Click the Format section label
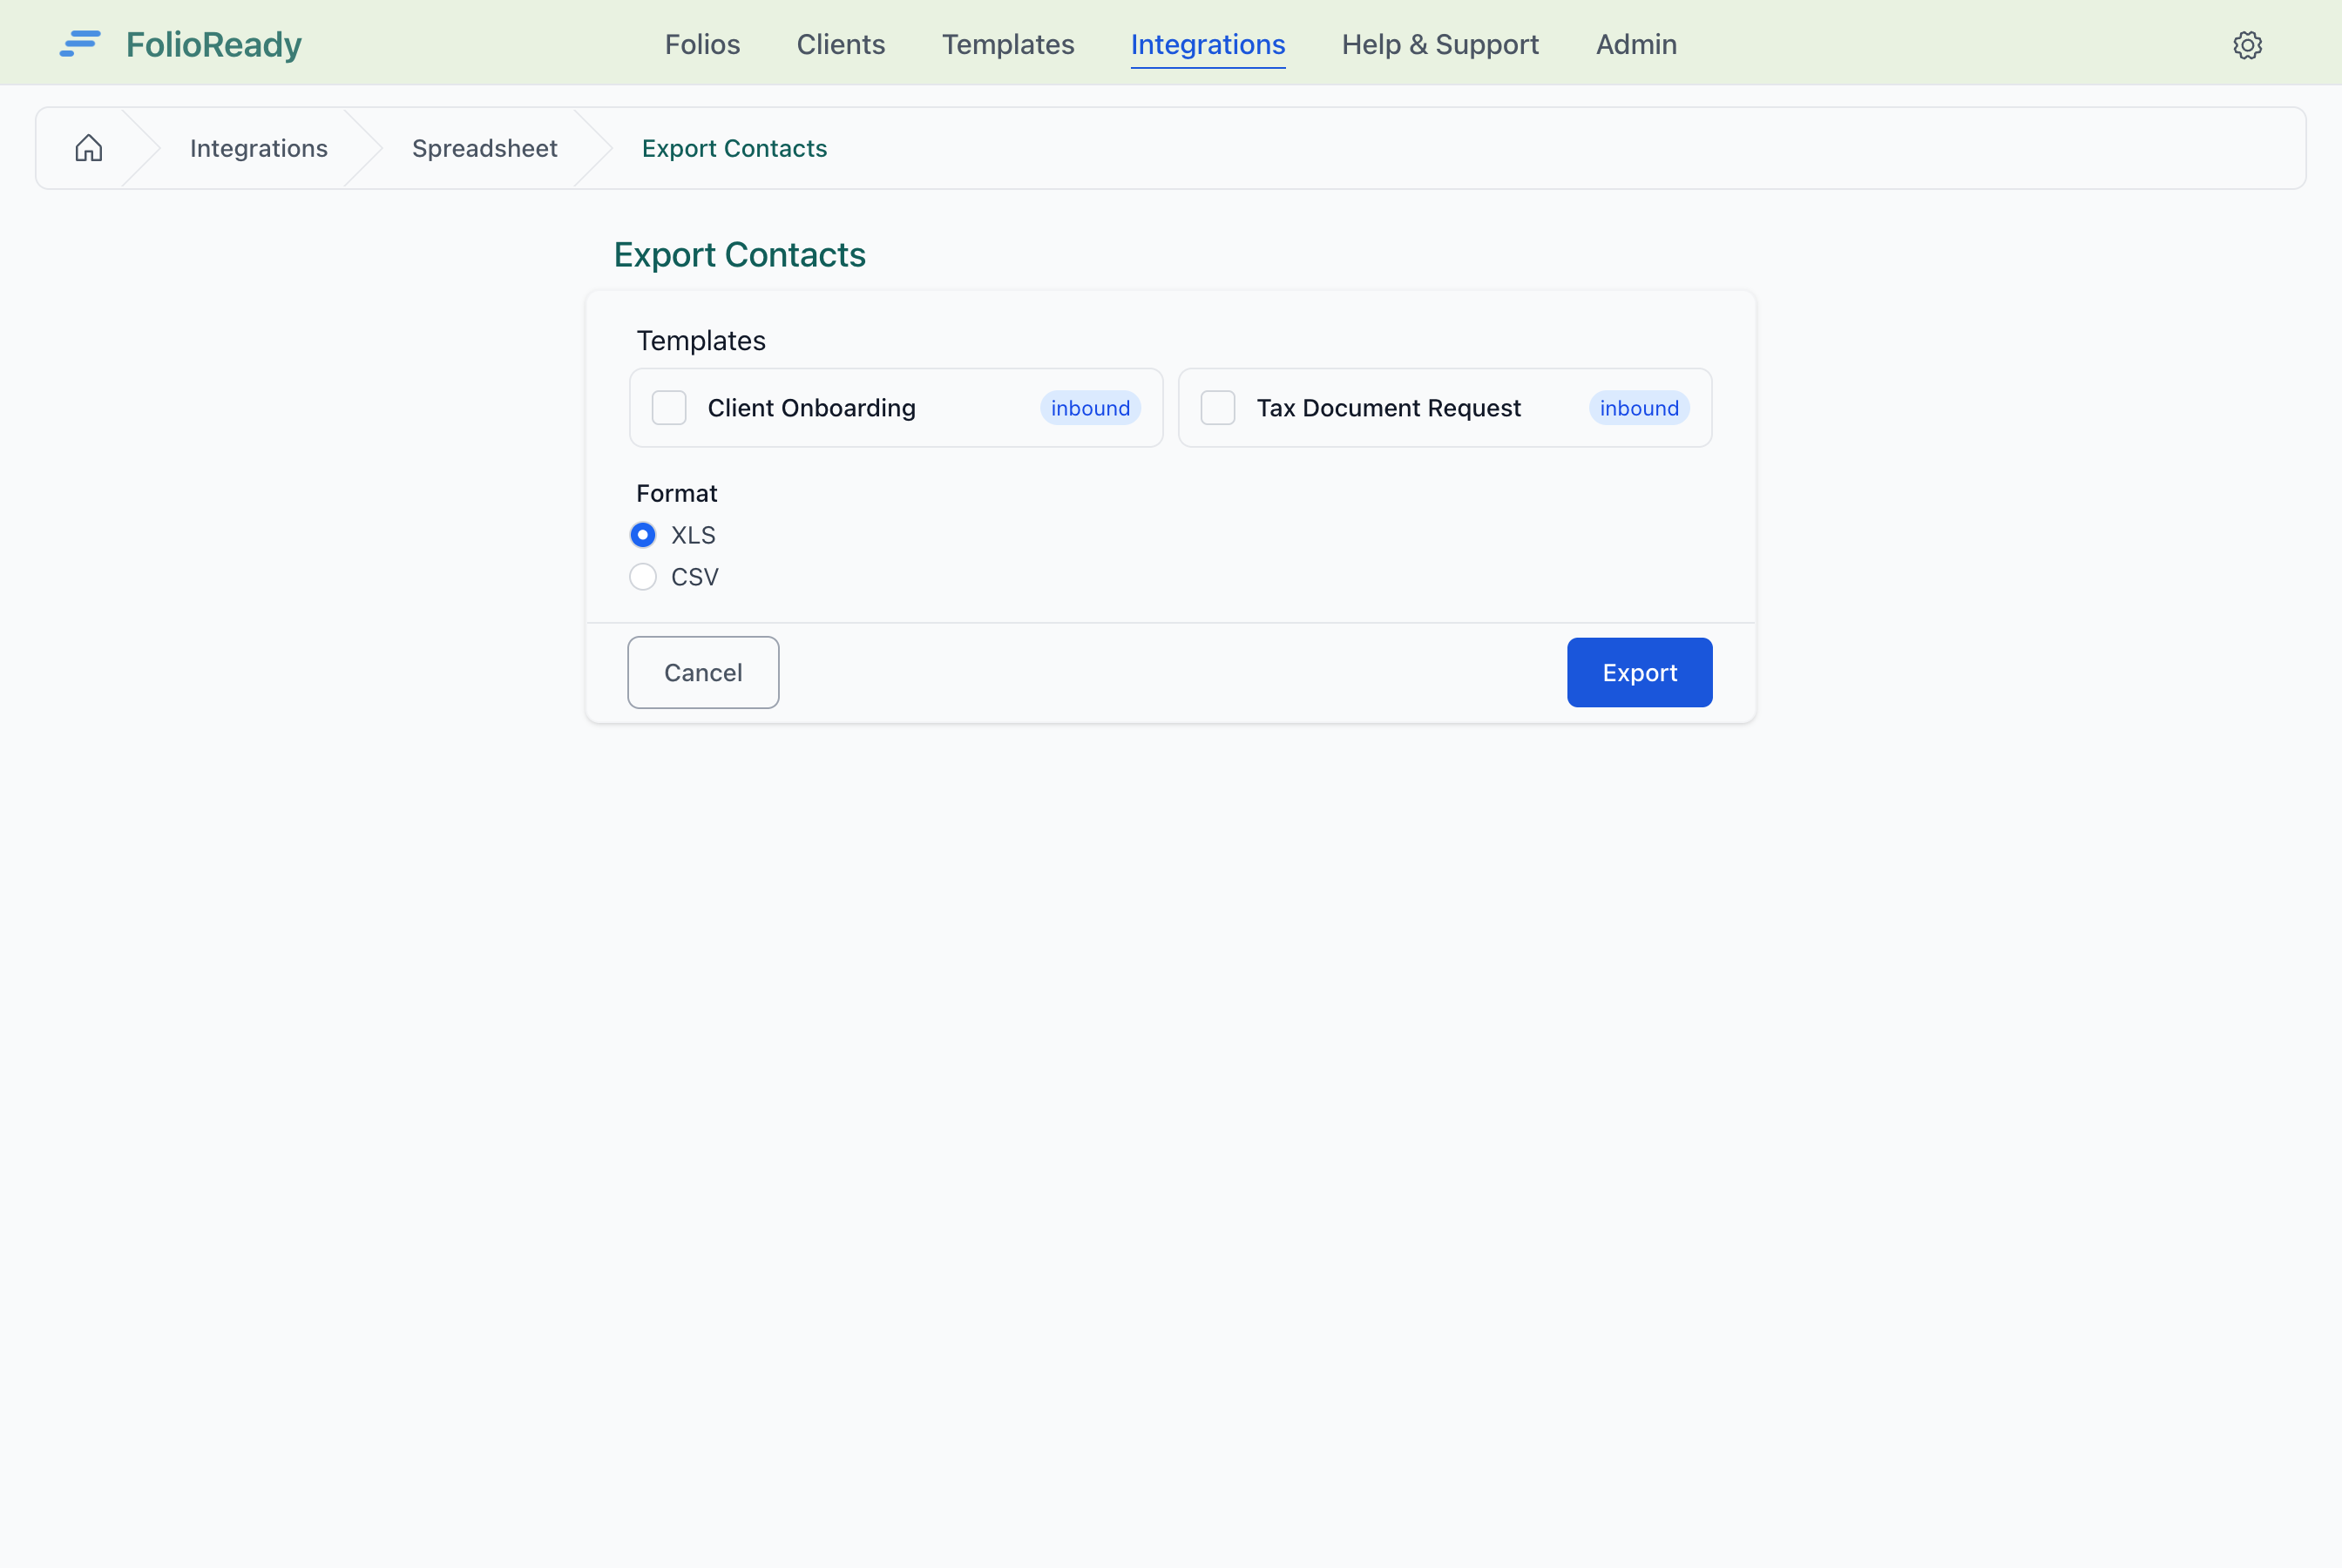The height and width of the screenshot is (1568, 2342). (x=677, y=493)
